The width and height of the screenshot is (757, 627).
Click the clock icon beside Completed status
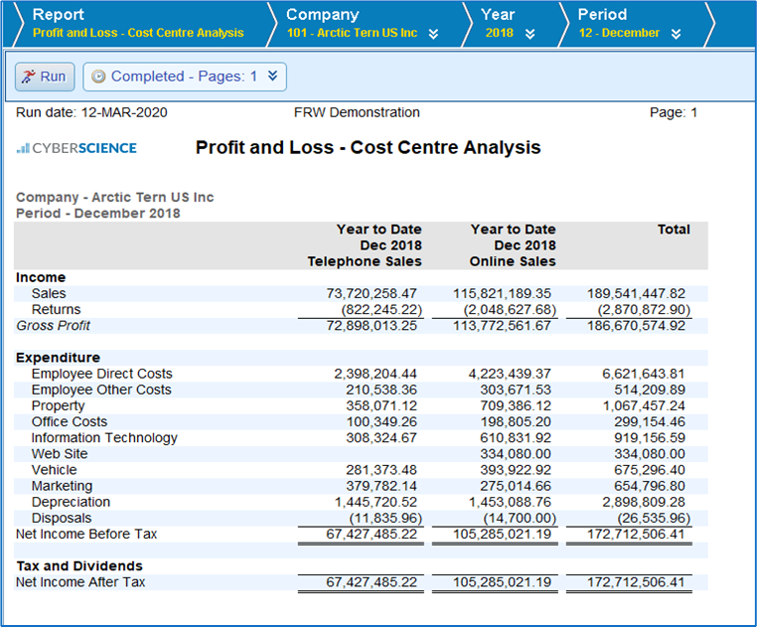pyautogui.click(x=98, y=76)
